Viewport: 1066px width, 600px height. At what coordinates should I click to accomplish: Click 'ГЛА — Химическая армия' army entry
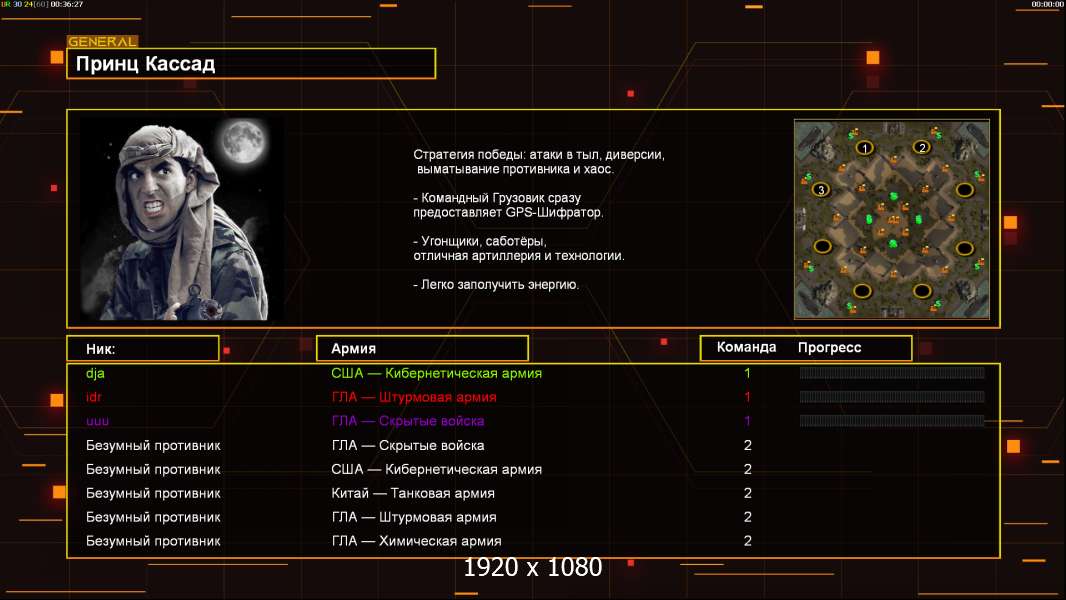pos(416,541)
